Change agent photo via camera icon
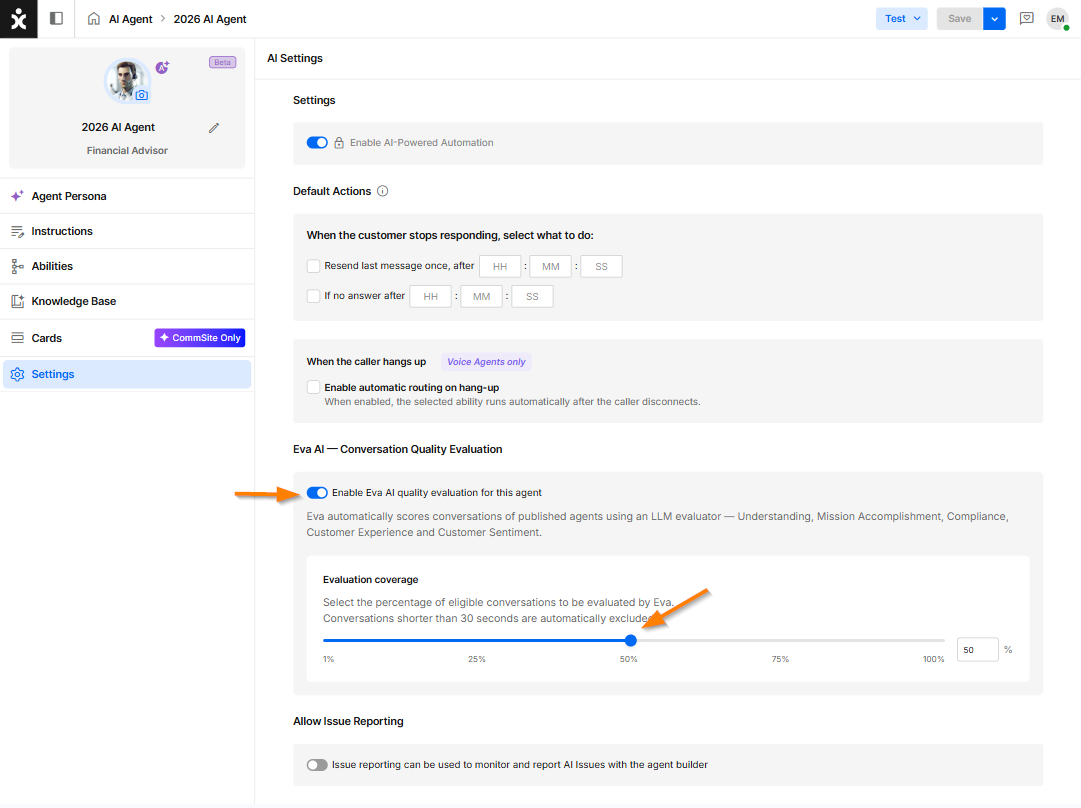The image size is (1081, 808). click(x=141, y=95)
